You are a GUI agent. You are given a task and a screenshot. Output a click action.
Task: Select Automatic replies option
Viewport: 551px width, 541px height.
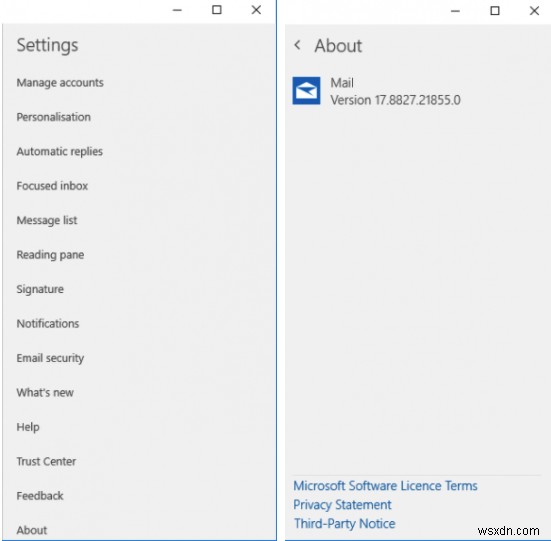click(60, 151)
